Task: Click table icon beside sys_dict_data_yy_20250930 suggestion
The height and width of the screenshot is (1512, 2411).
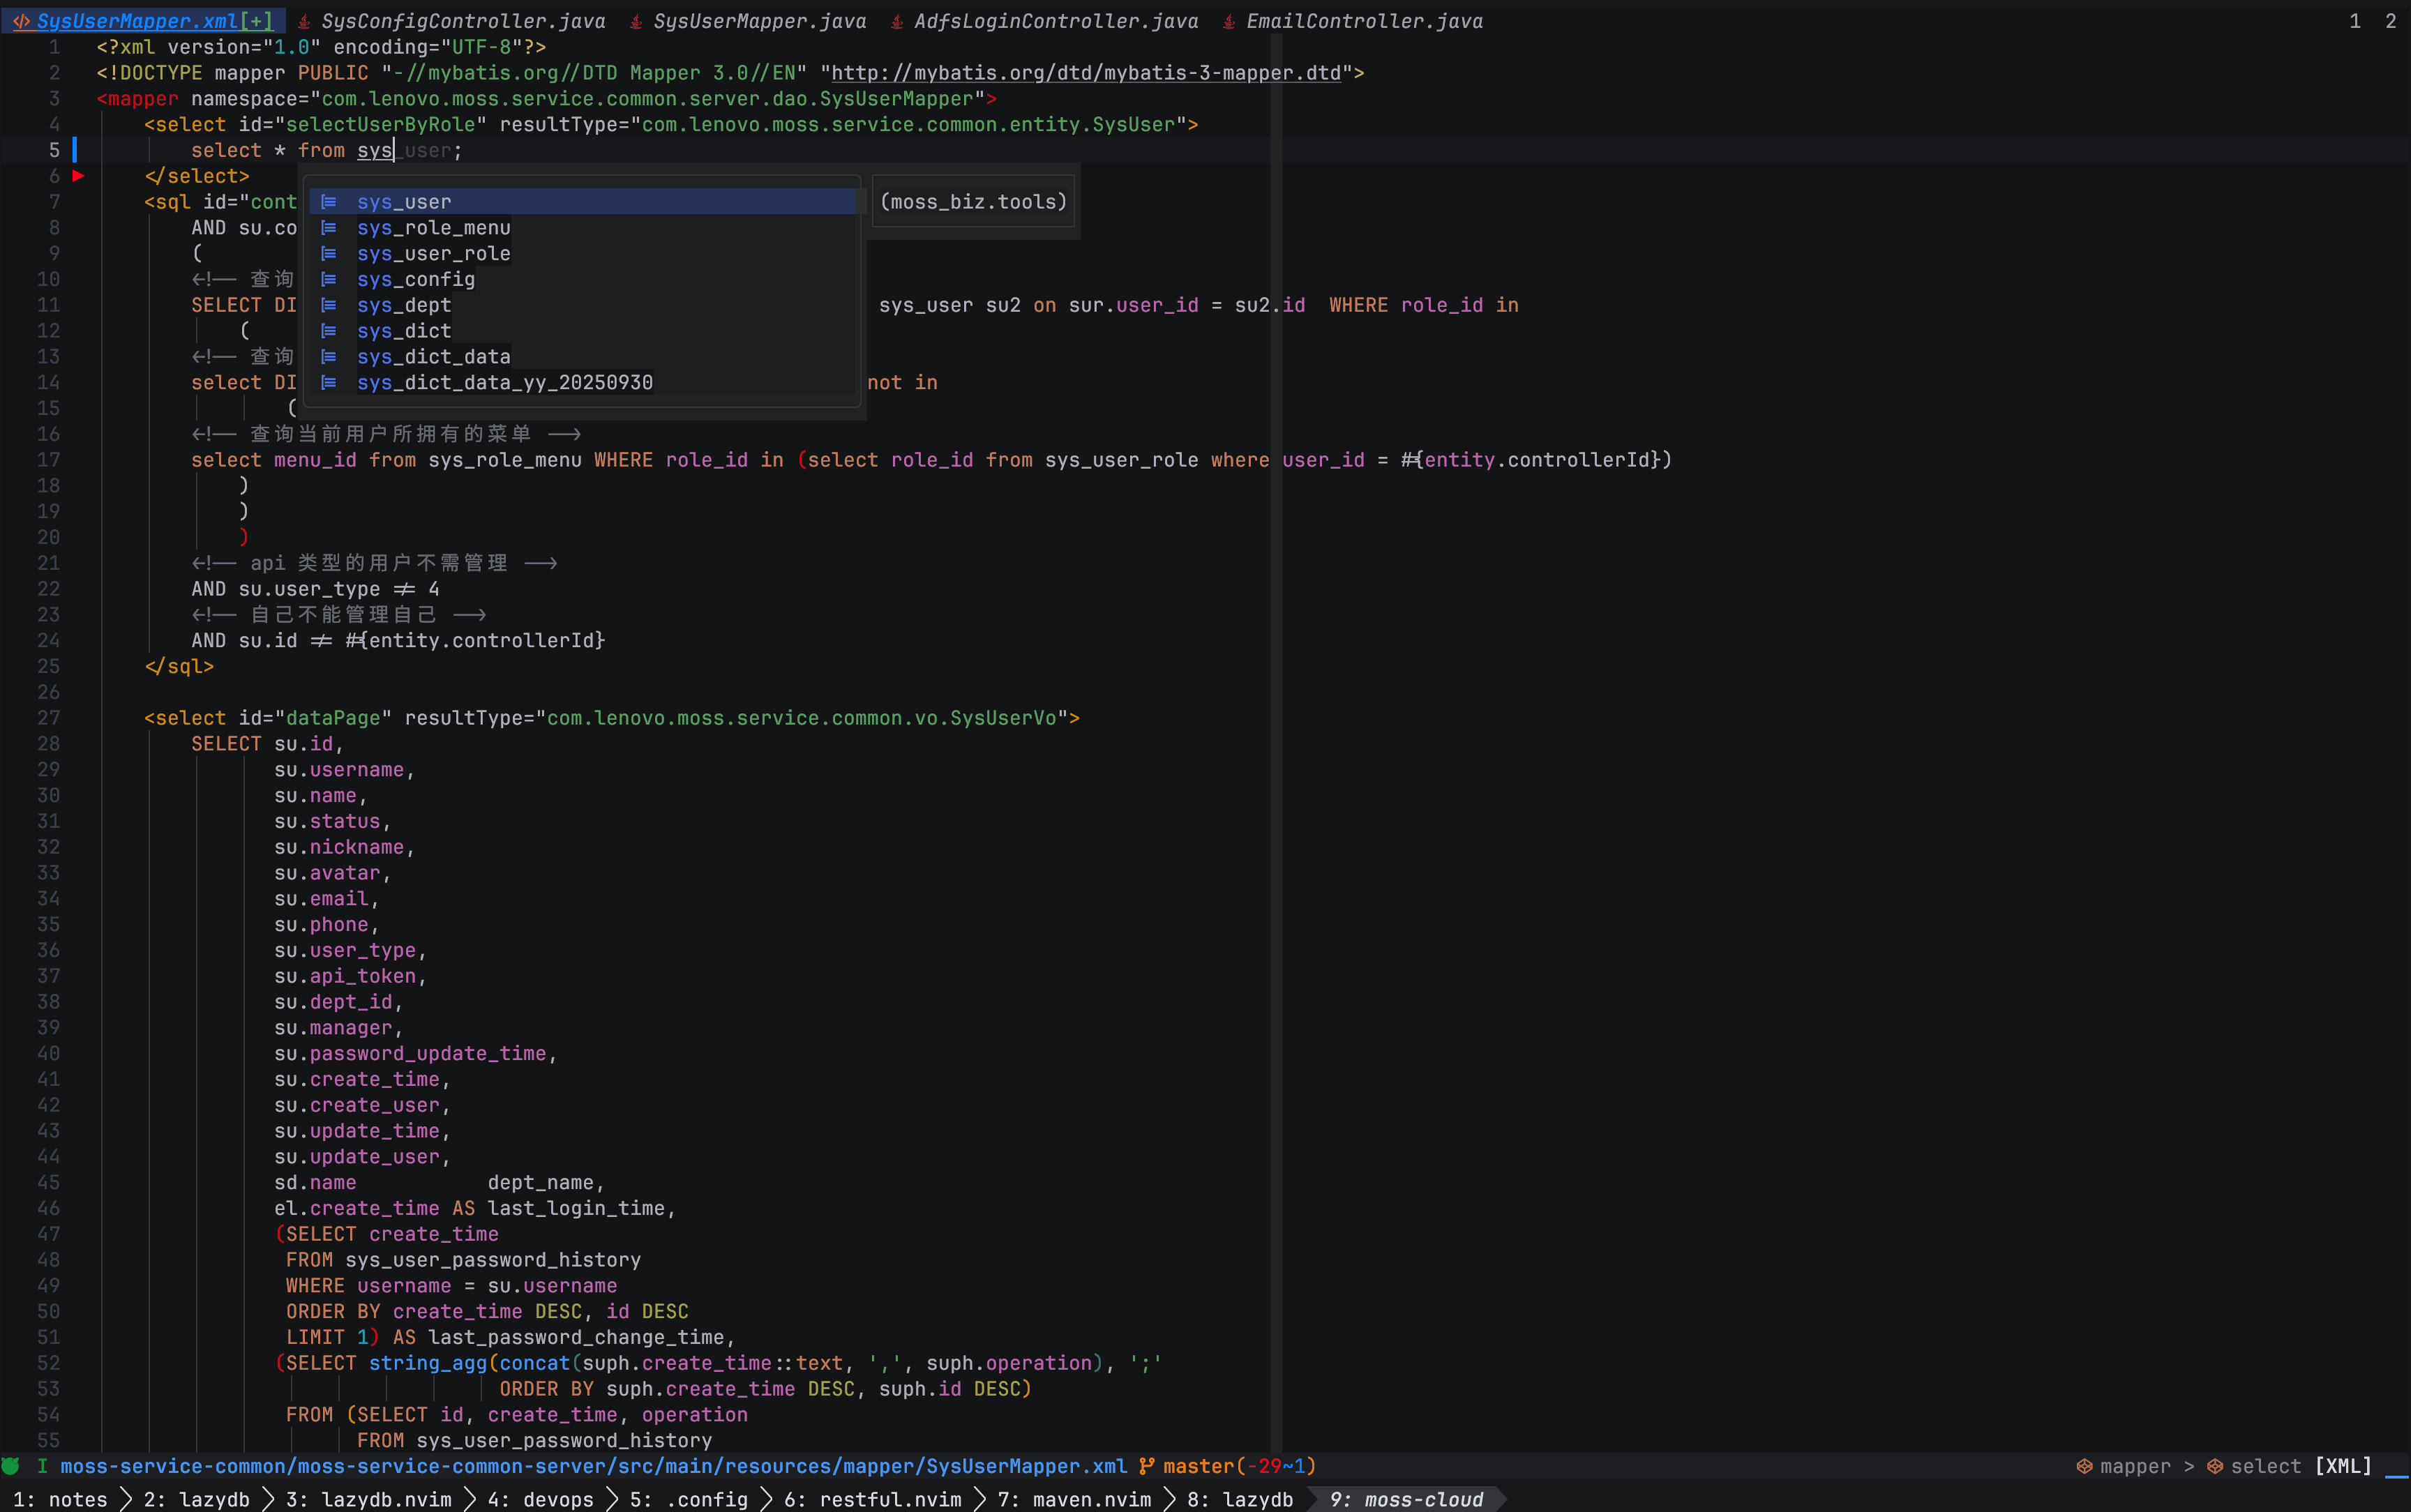Action: (328, 382)
